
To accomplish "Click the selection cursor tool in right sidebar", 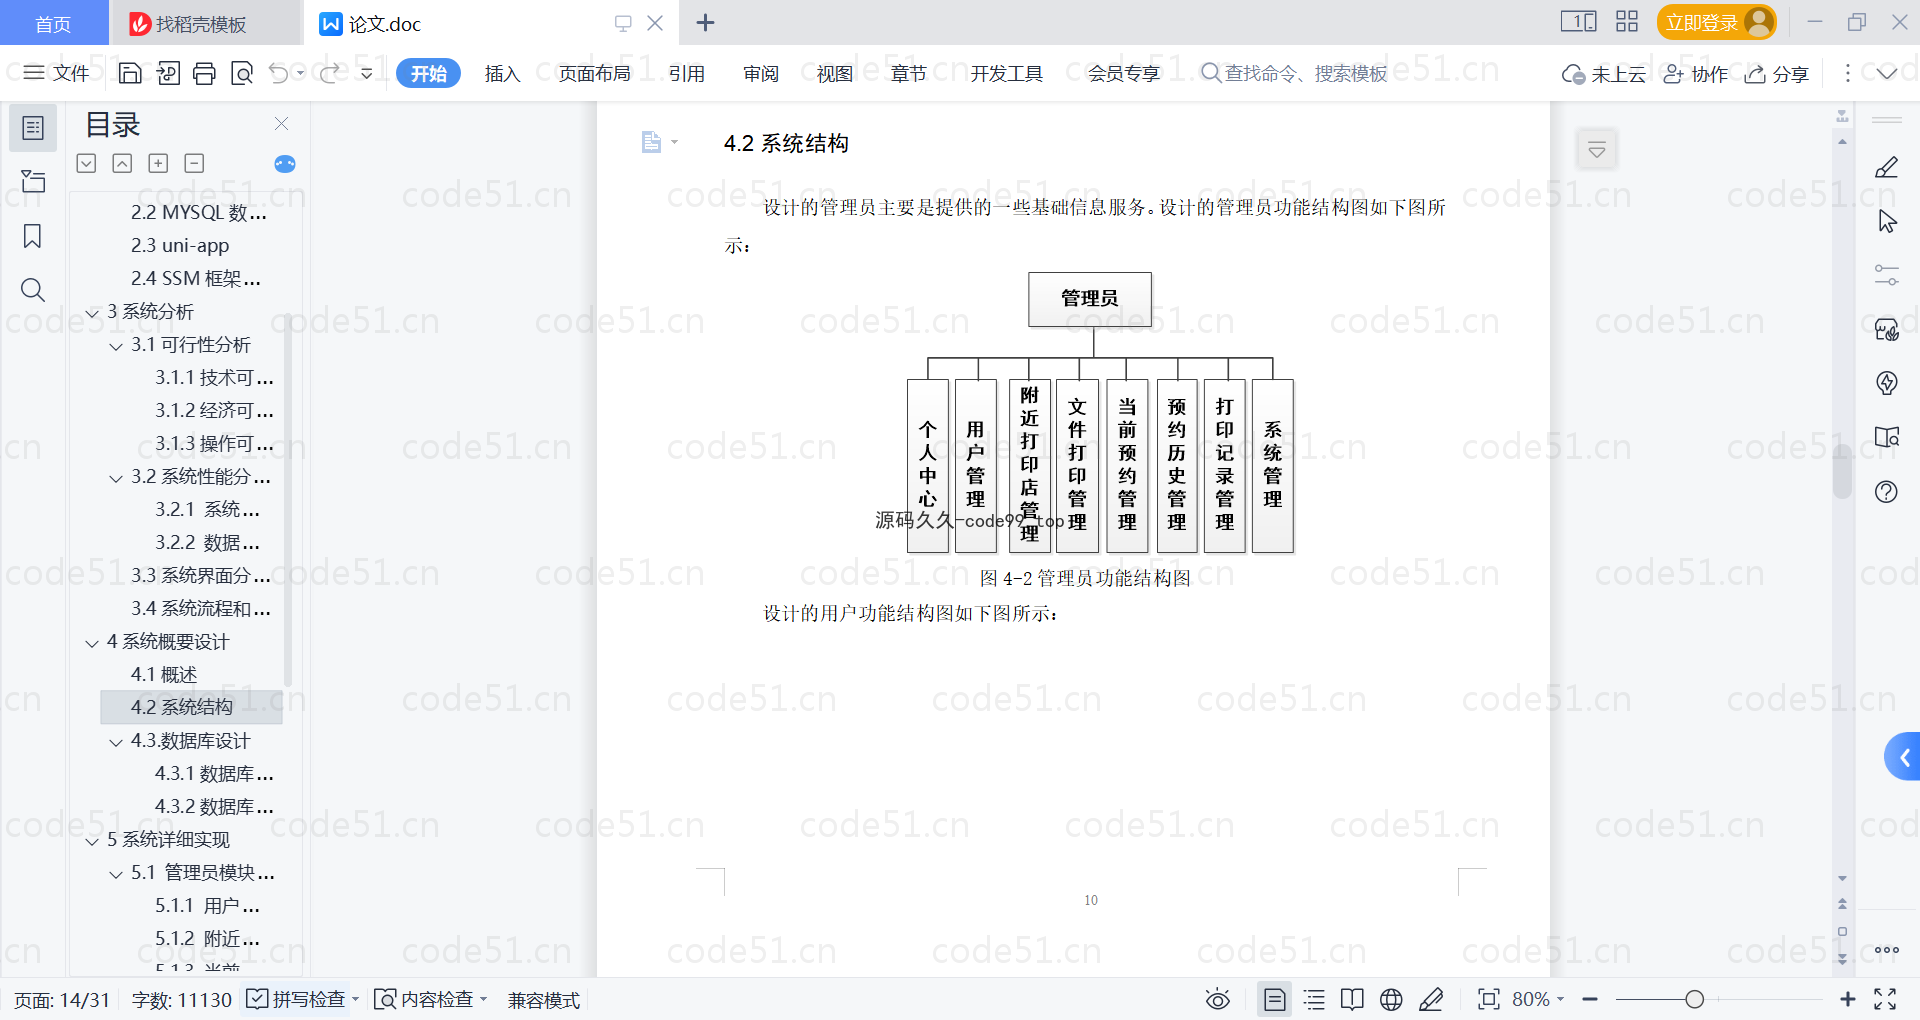I will [1886, 221].
